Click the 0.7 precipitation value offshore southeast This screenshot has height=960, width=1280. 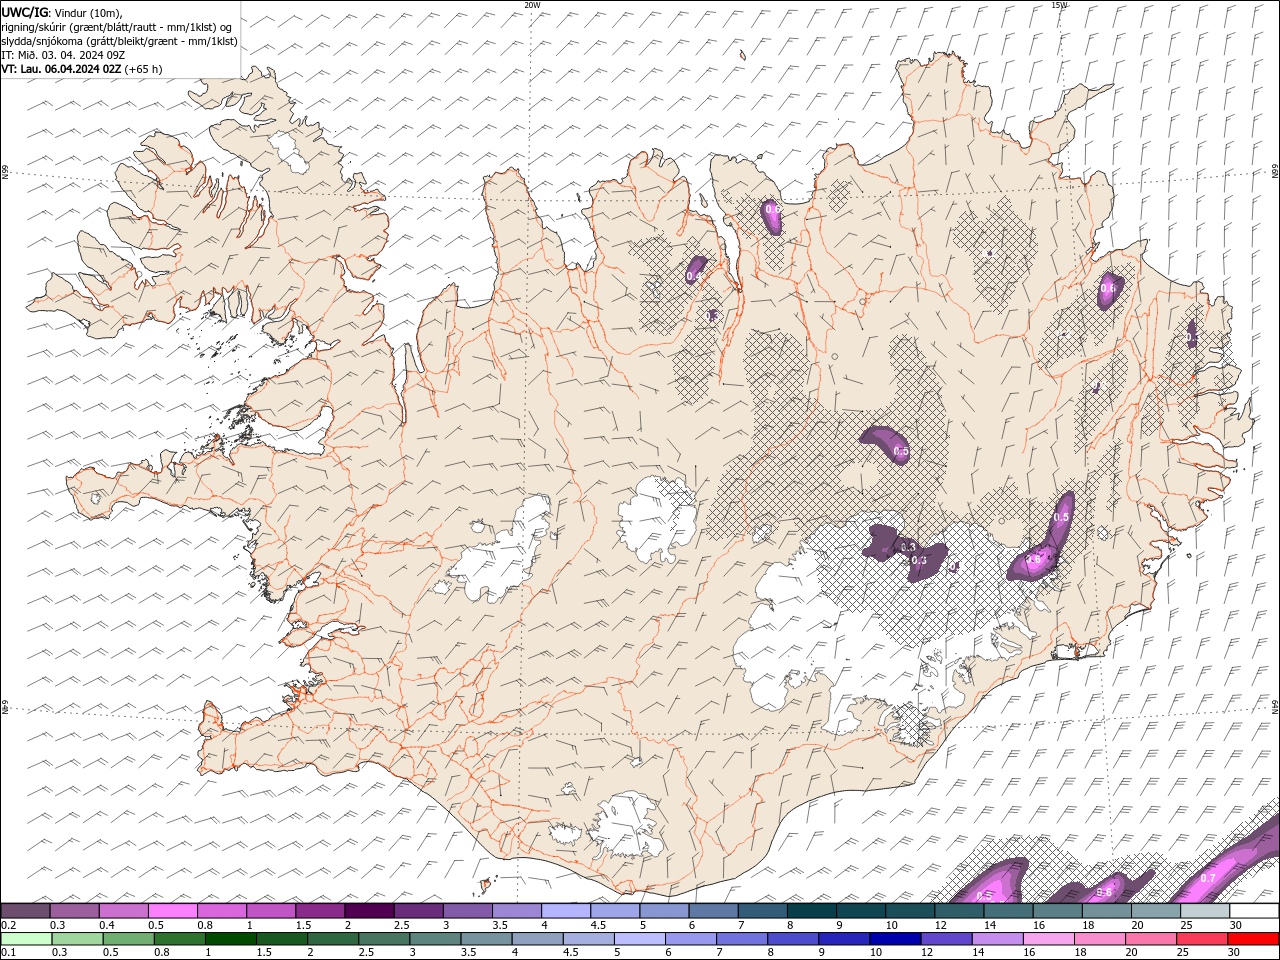(x=1208, y=878)
